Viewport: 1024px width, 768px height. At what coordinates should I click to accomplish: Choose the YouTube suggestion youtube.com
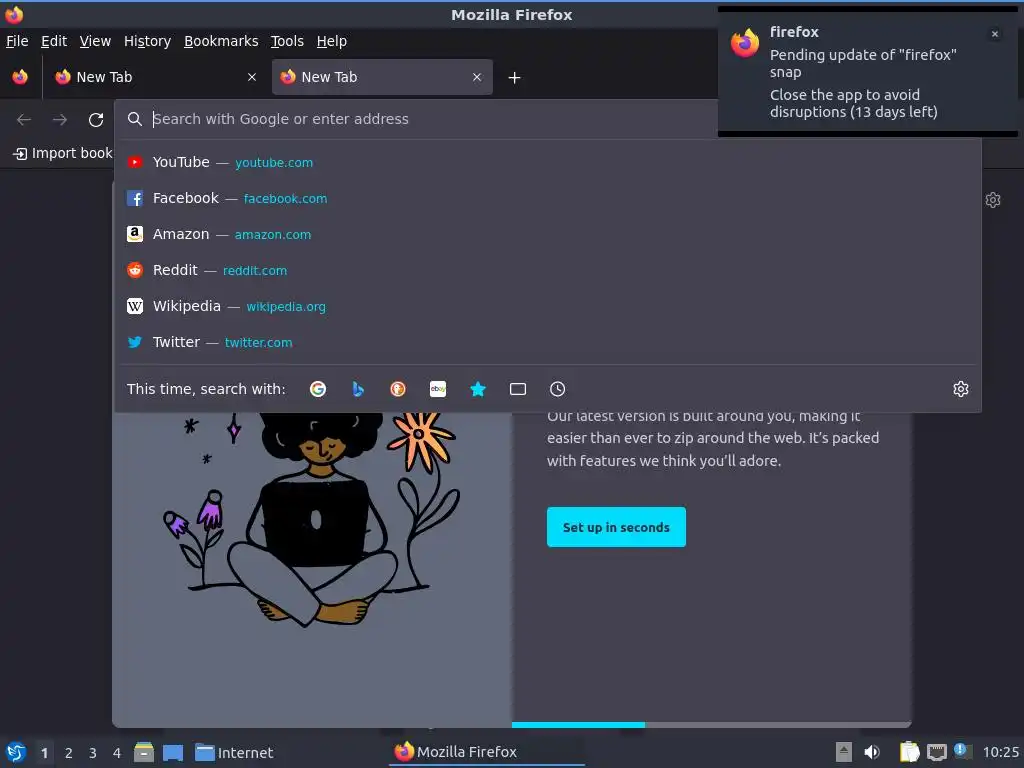click(547, 162)
